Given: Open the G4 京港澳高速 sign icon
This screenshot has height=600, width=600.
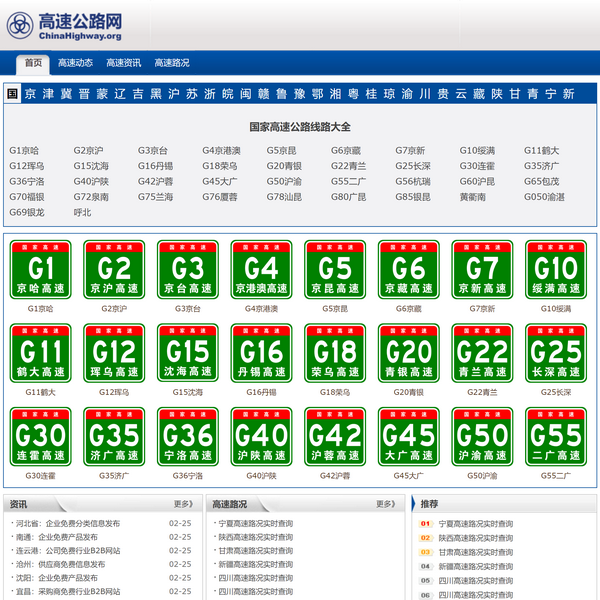Looking at the screenshot, I should coord(261,270).
